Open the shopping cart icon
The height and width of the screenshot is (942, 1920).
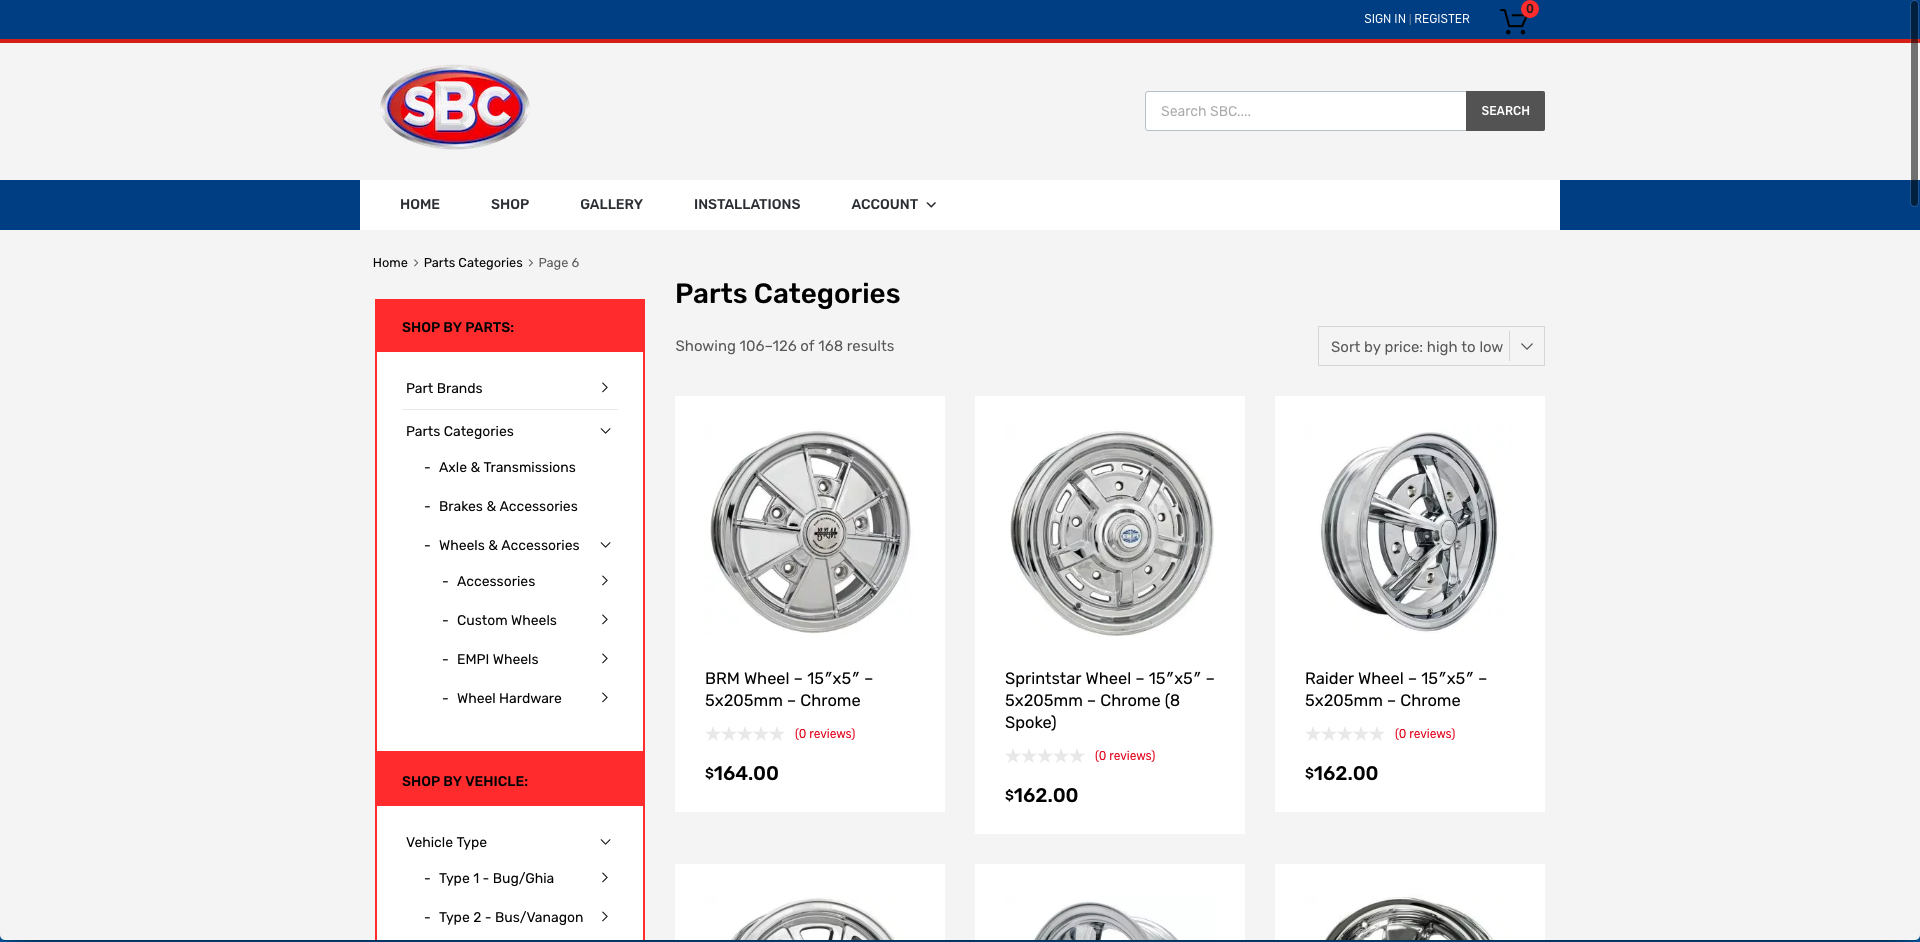(x=1515, y=21)
